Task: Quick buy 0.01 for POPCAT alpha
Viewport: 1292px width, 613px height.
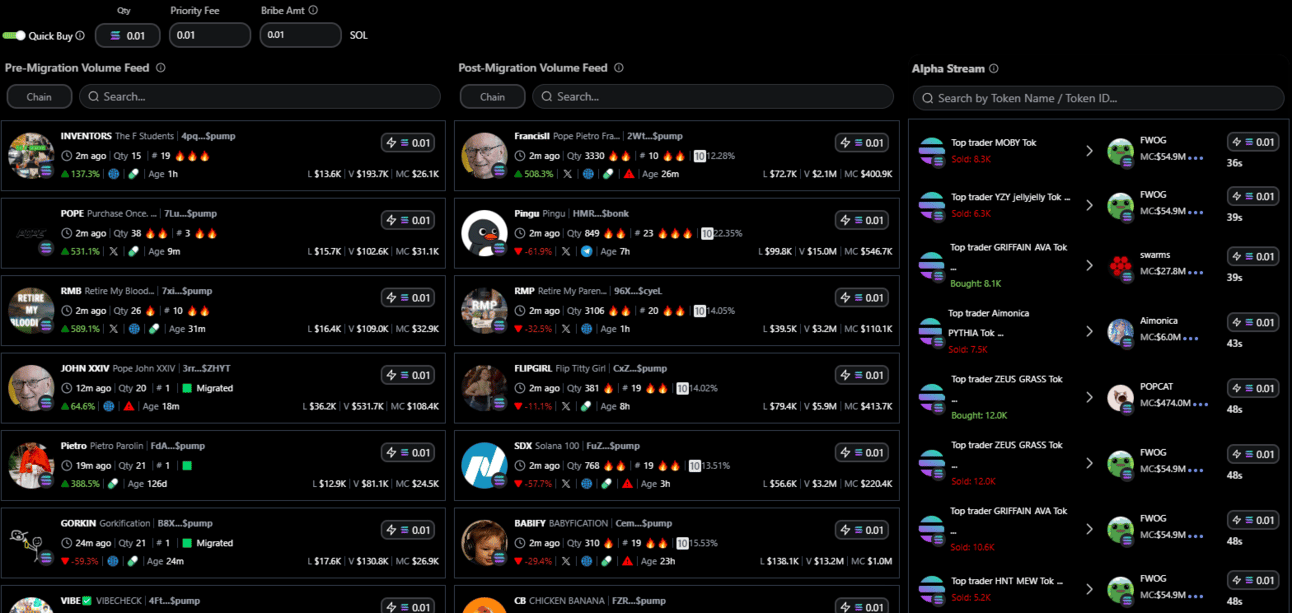Action: pos(1253,388)
